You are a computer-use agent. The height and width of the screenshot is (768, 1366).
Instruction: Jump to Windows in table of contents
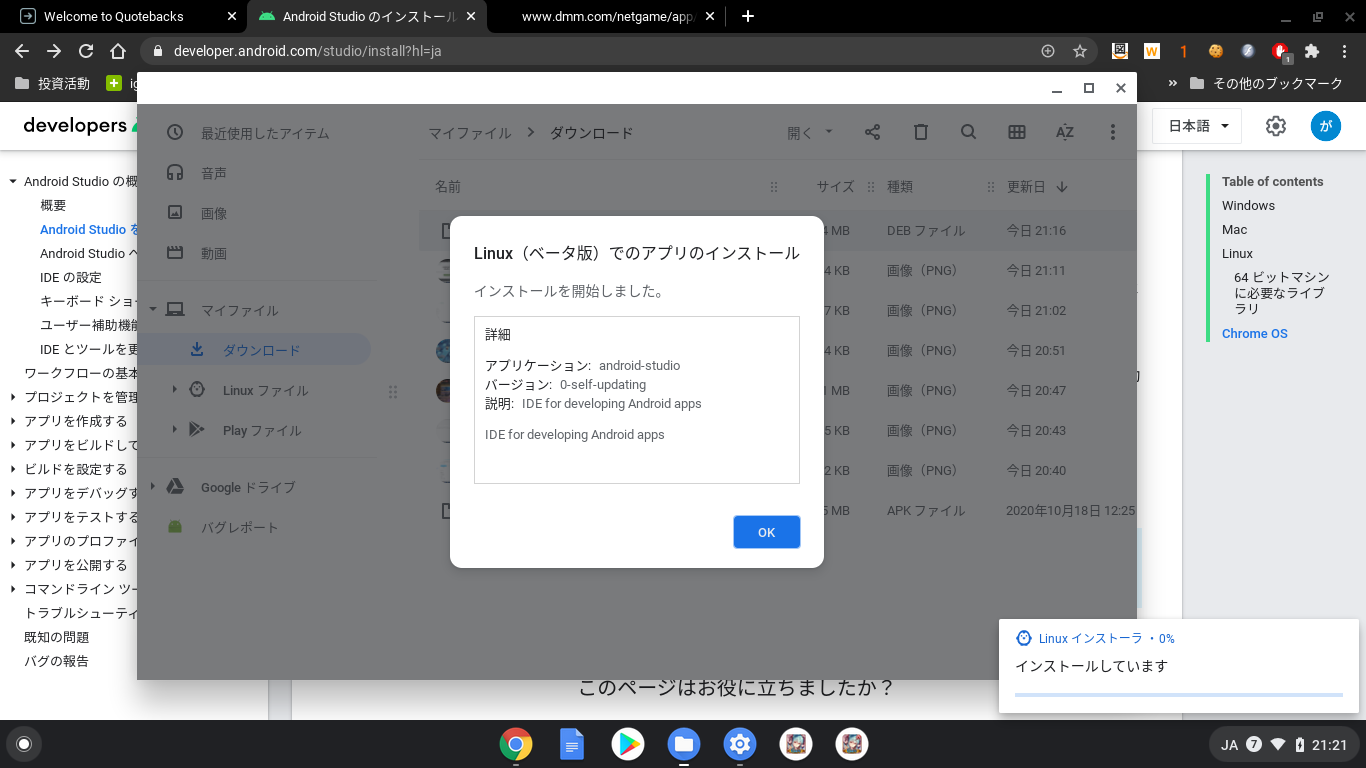coord(1248,205)
